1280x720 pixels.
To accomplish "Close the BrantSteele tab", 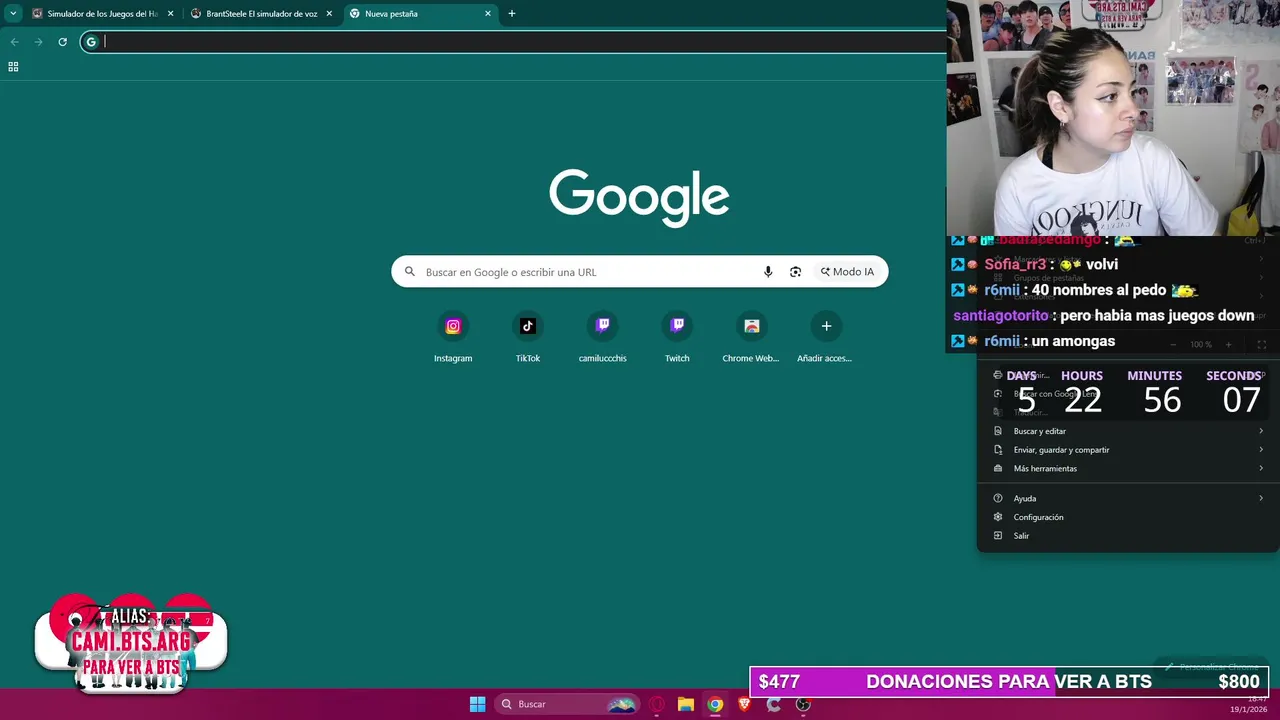I will tap(329, 14).
